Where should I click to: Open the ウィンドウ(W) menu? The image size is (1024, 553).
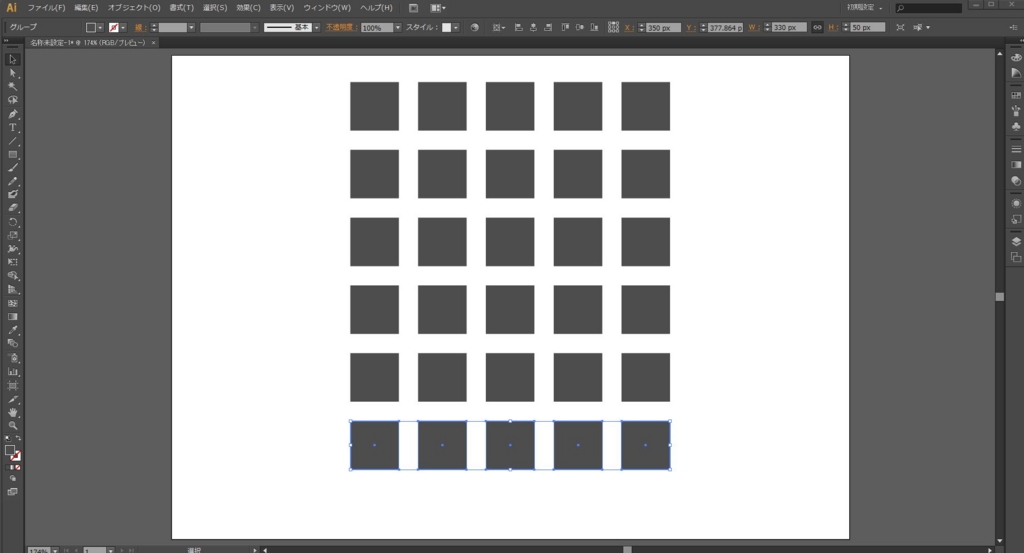click(327, 8)
